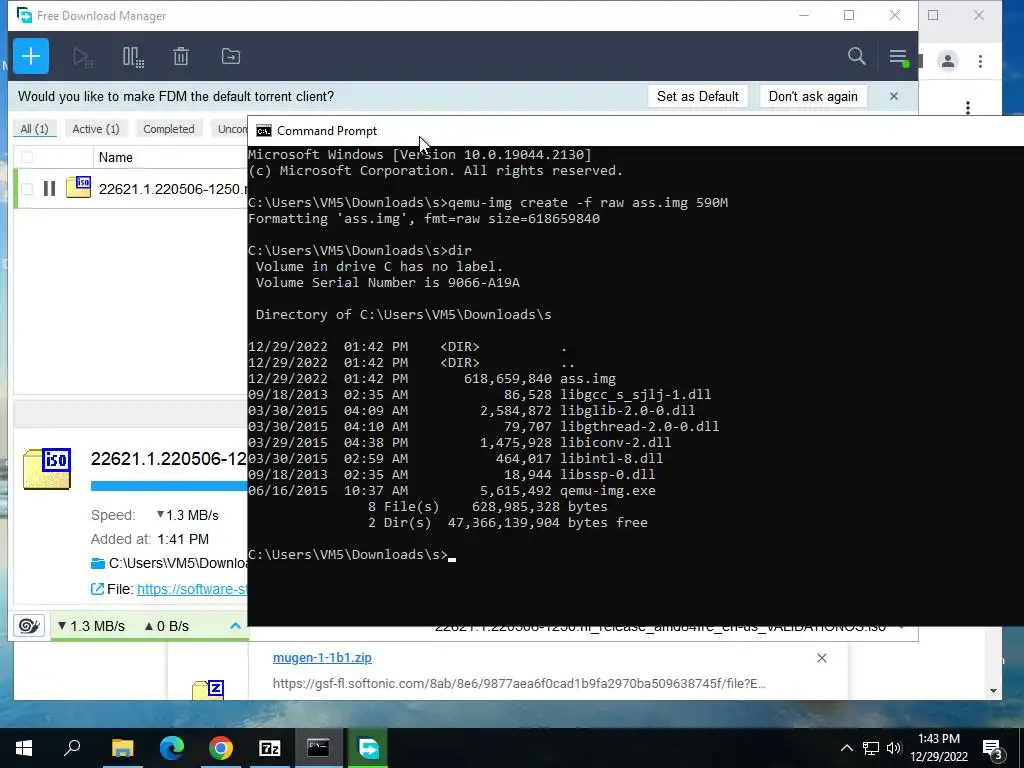1024x768 pixels.
Task: Open Microsoft Edge from taskbar
Action: pos(172,748)
